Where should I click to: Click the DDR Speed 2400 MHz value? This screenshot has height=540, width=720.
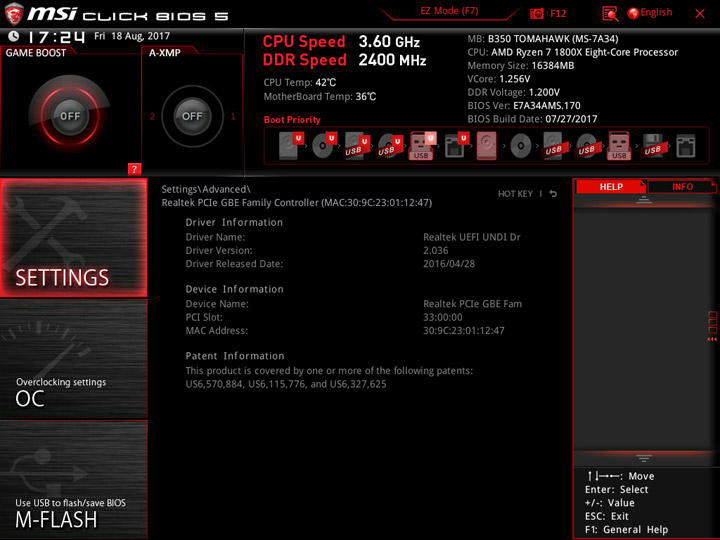tap(392, 60)
